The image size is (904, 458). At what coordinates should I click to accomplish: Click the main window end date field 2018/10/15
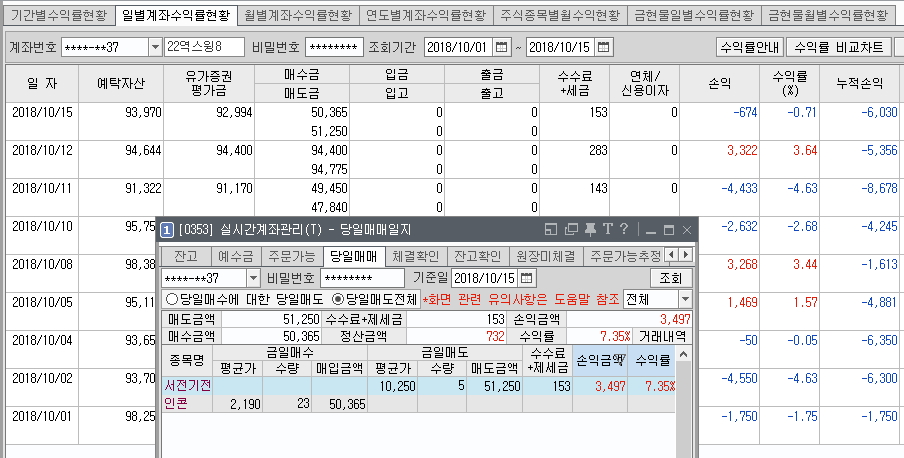pos(561,47)
